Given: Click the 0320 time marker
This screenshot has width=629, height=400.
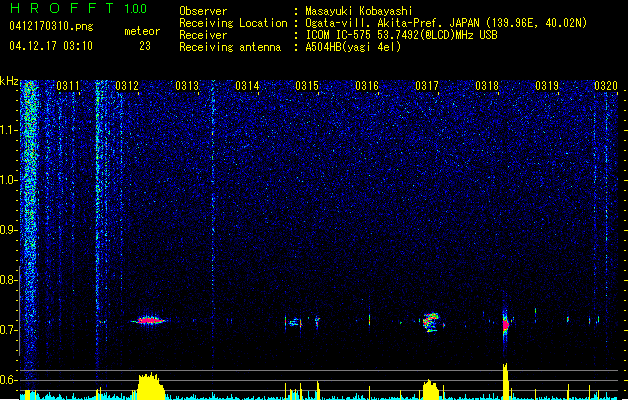Looking at the screenshot, I should [x=606, y=85].
